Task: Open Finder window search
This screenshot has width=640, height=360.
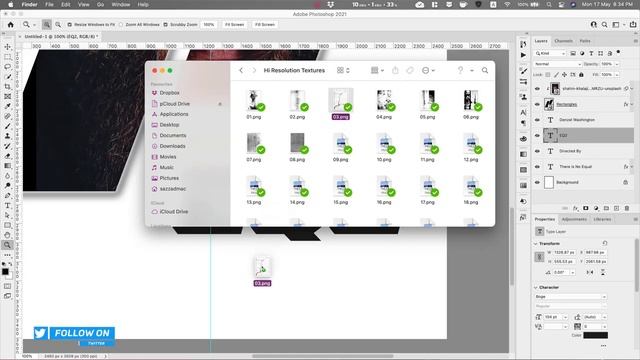Action: click(x=485, y=70)
